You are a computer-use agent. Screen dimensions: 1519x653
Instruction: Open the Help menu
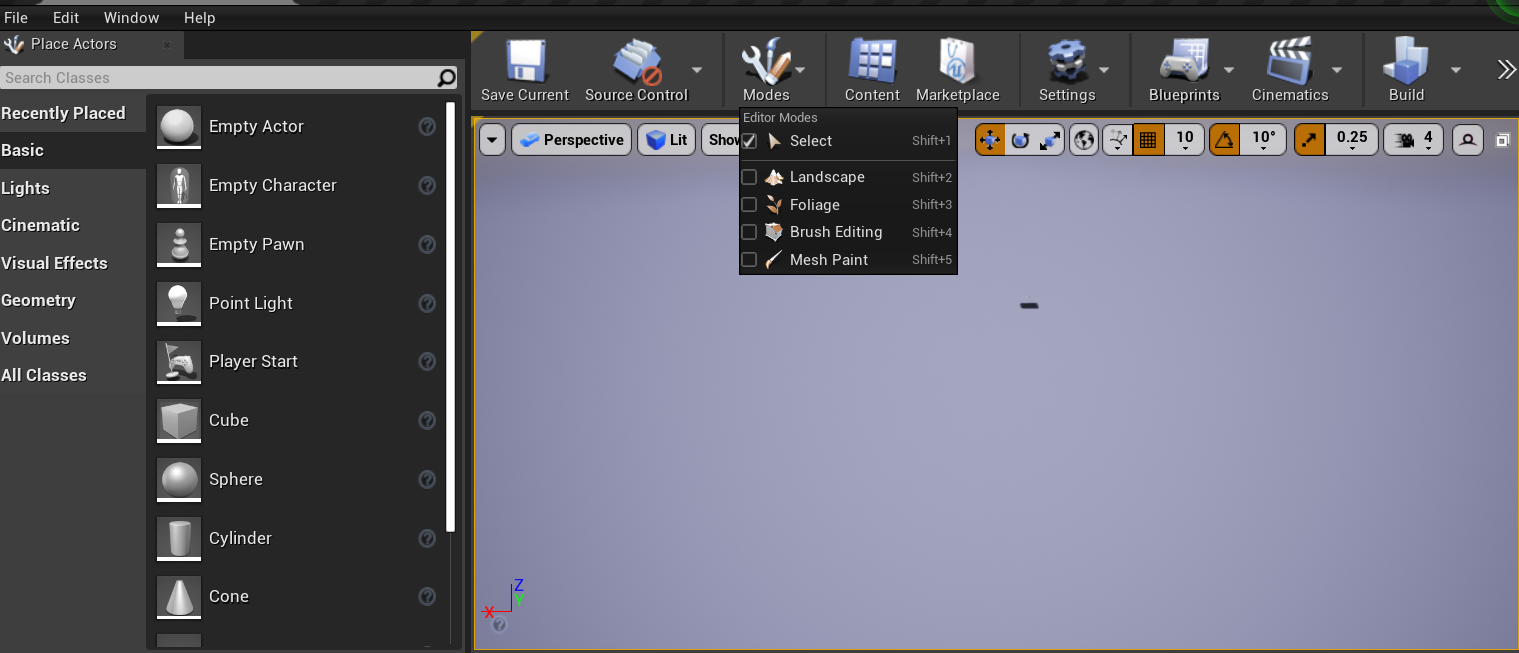[x=199, y=18]
